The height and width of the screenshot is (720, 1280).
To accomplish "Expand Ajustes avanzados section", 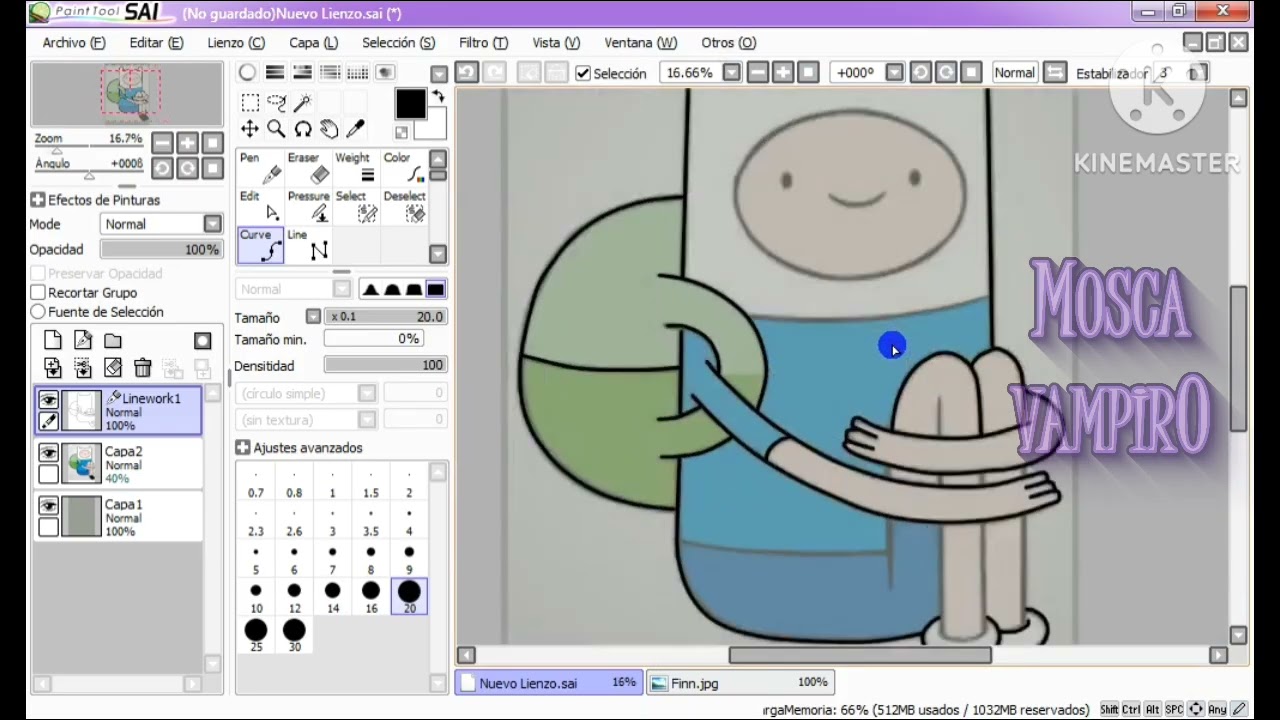I will pyautogui.click(x=243, y=448).
